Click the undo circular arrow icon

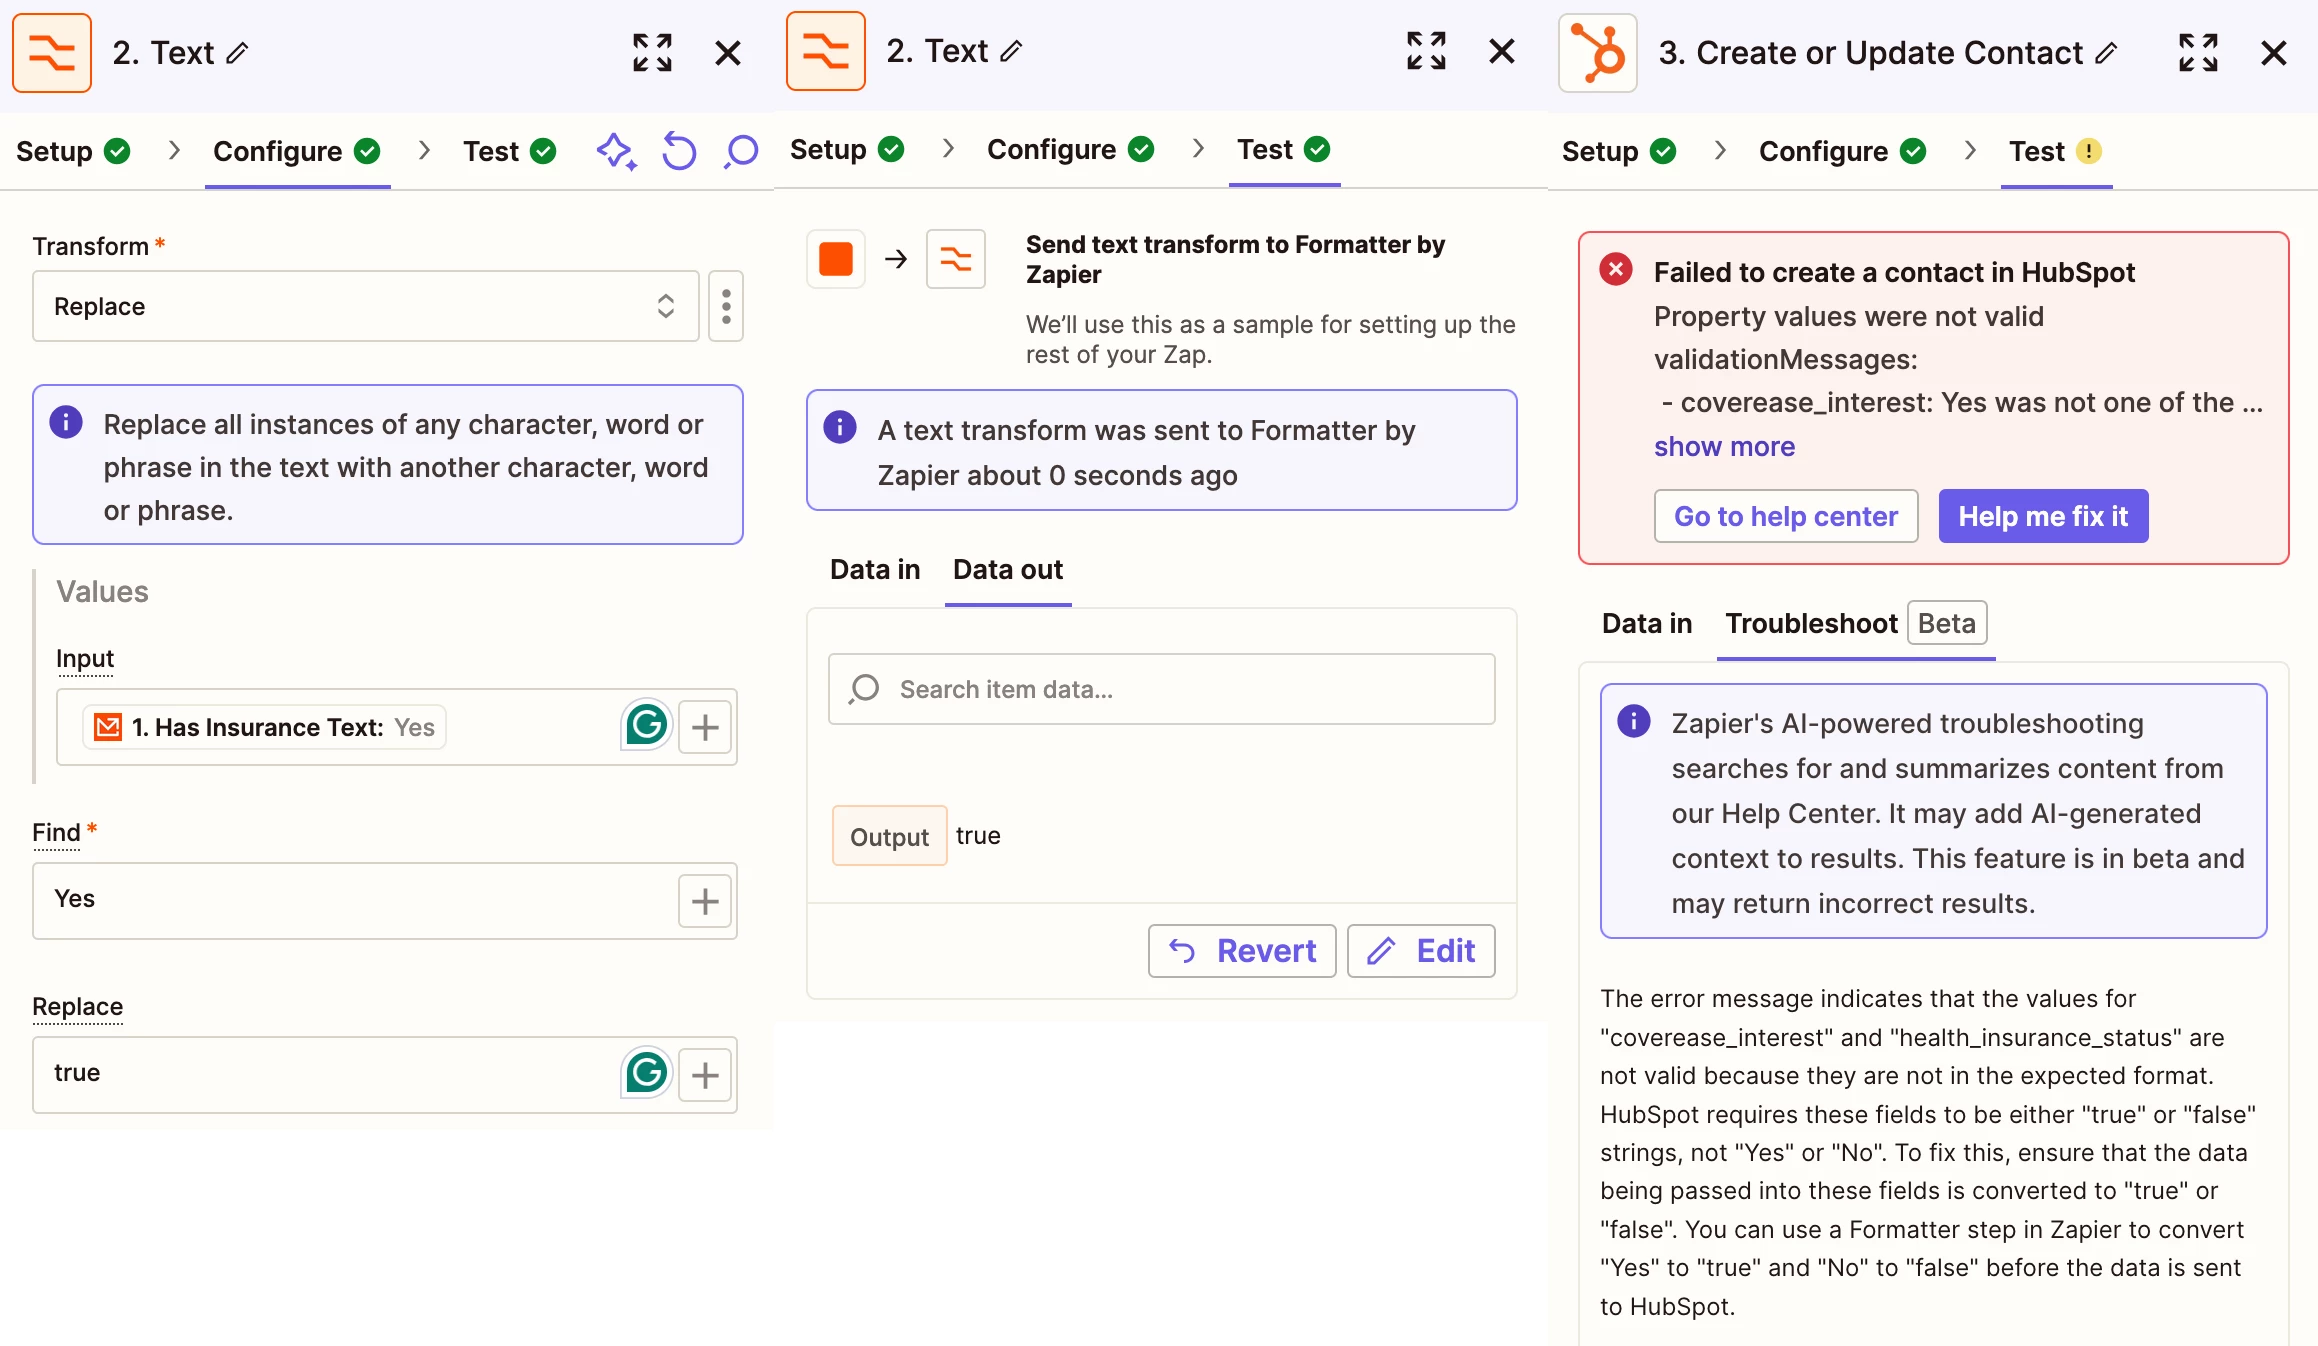679,152
